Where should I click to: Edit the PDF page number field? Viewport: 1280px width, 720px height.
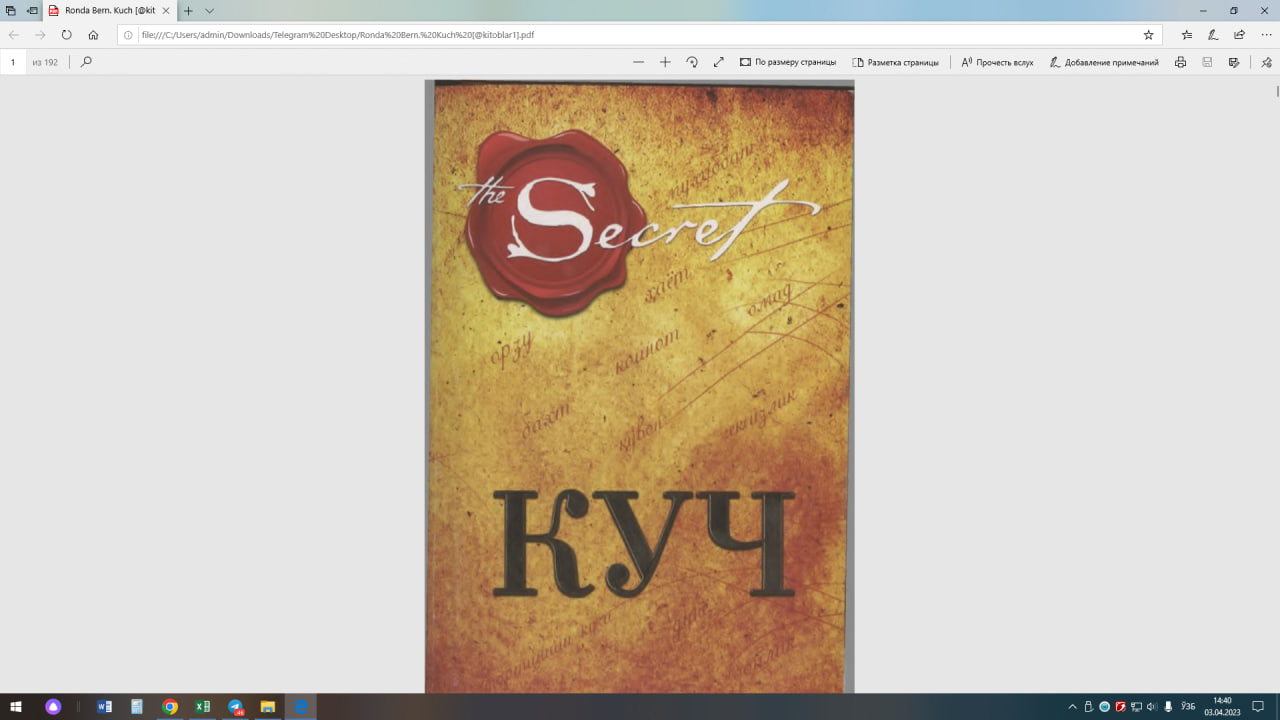[13, 62]
